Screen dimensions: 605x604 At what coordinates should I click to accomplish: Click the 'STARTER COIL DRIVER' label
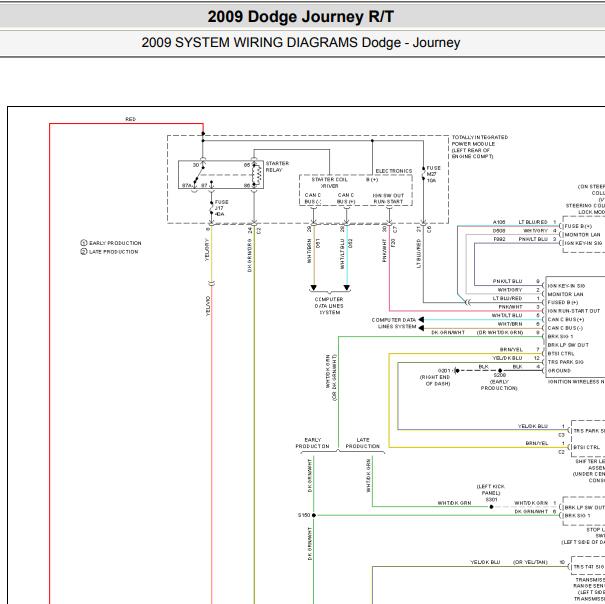(329, 183)
